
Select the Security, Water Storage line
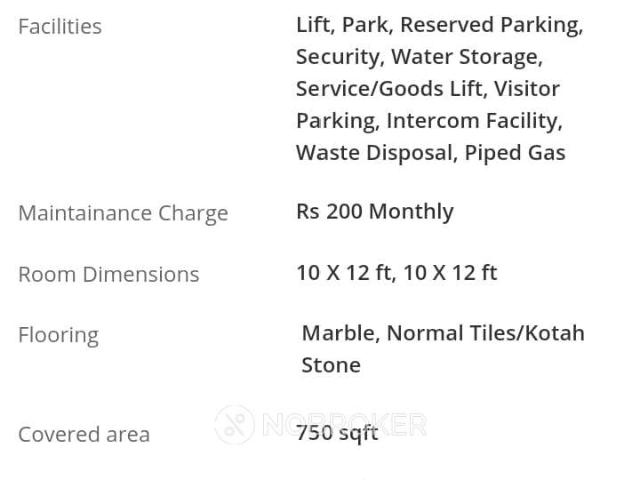[420, 57]
